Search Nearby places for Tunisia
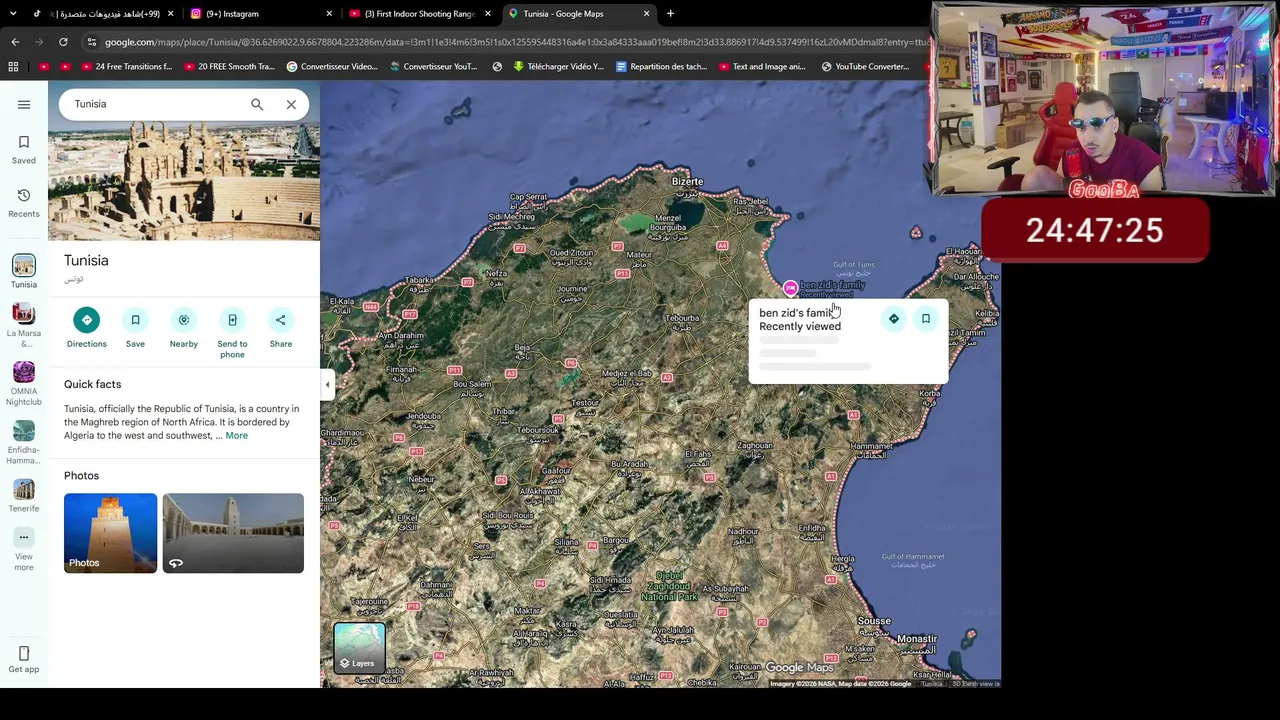This screenshot has width=1280, height=720. pyautogui.click(x=184, y=328)
